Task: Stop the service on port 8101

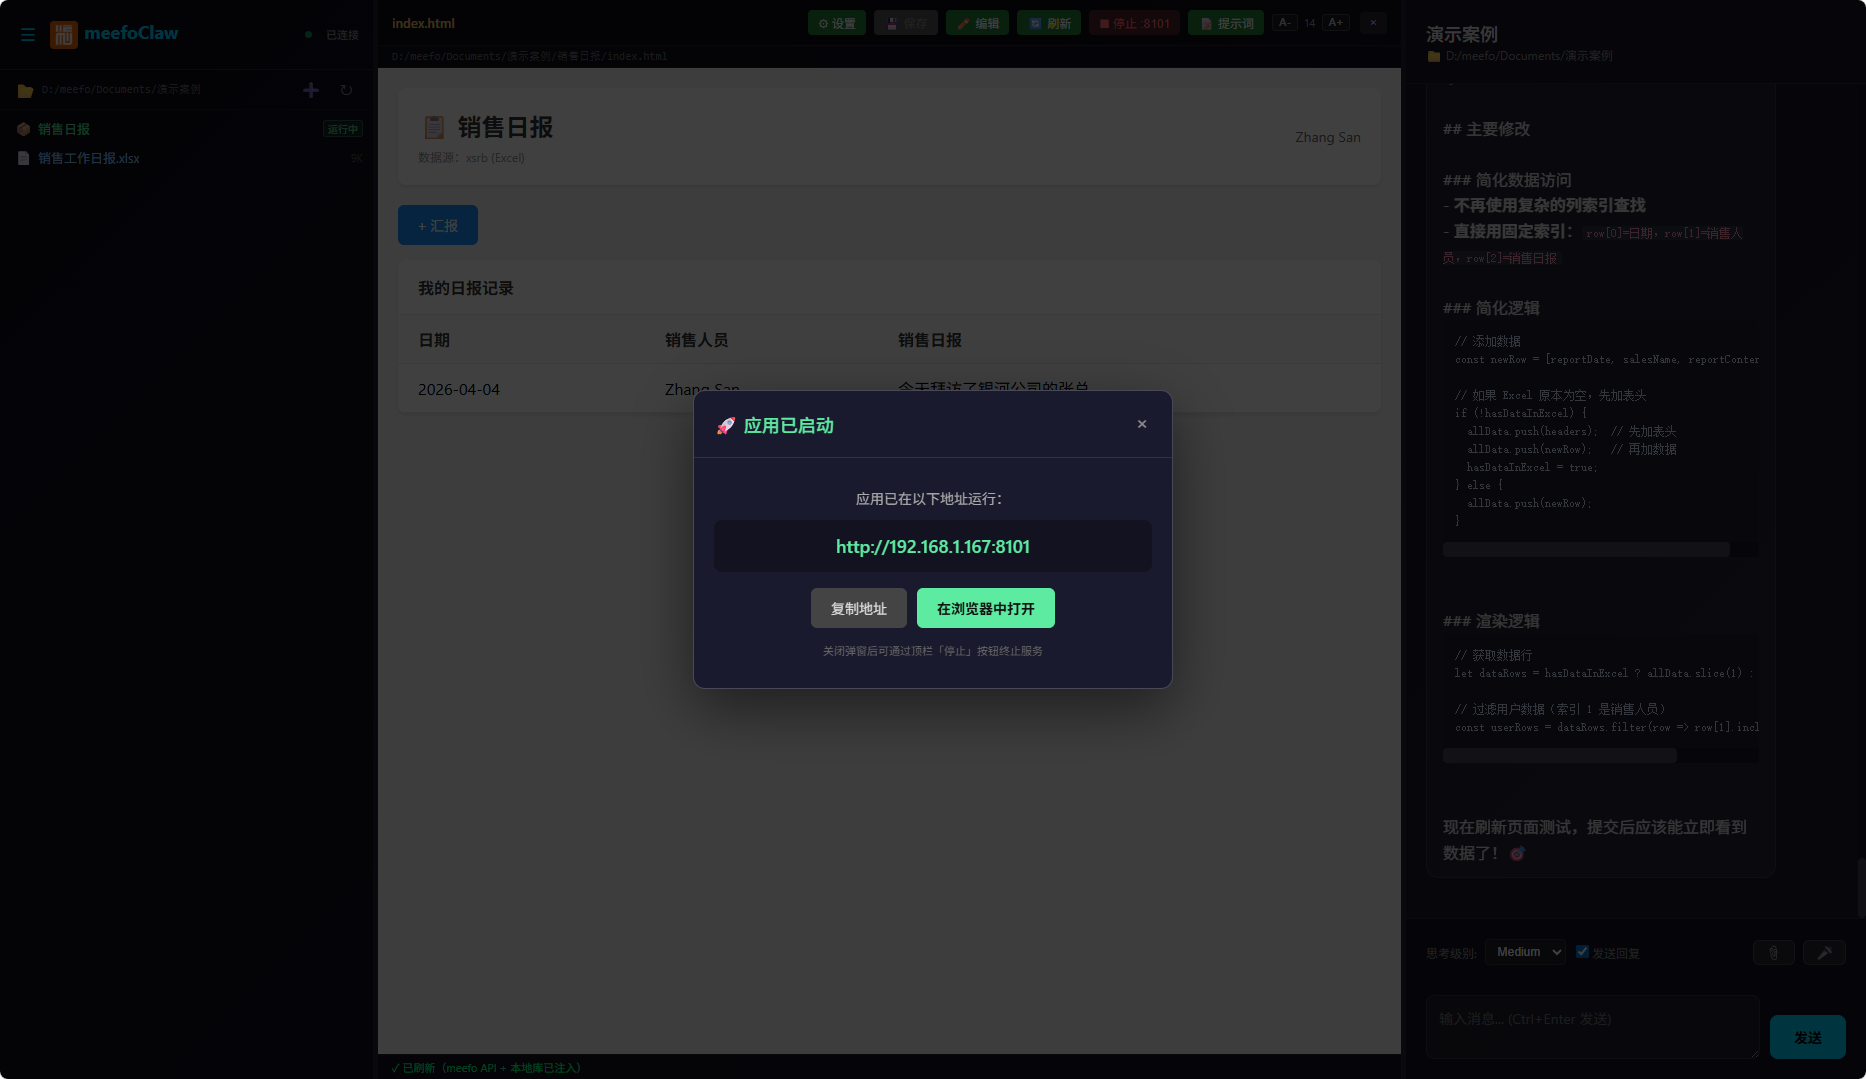Action: [x=1134, y=22]
